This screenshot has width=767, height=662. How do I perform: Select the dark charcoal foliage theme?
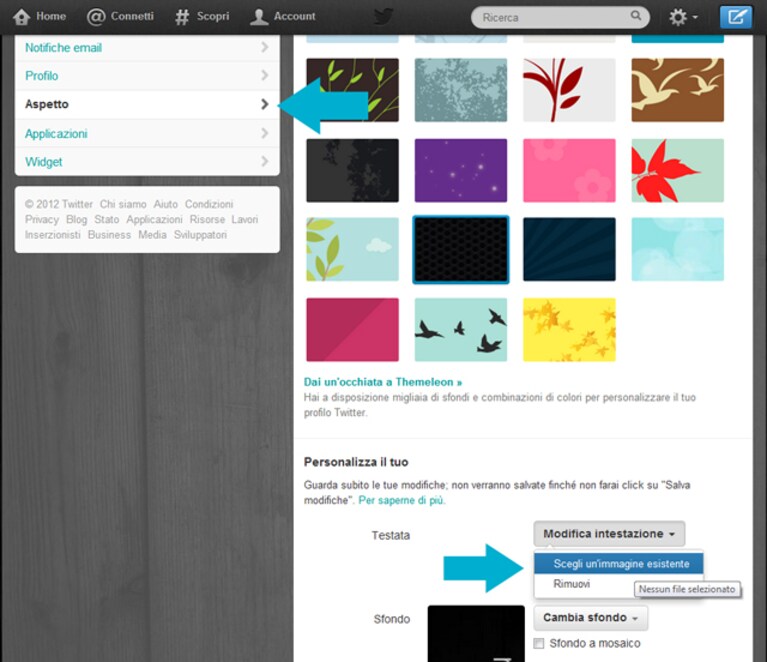[353, 170]
